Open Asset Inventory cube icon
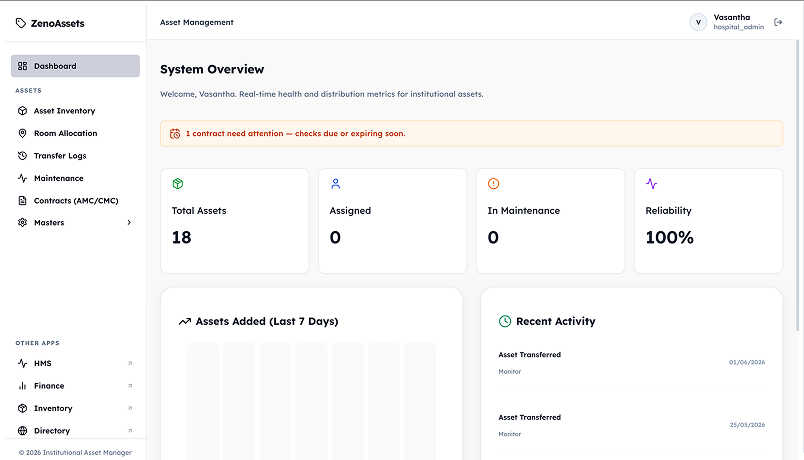 (22, 111)
